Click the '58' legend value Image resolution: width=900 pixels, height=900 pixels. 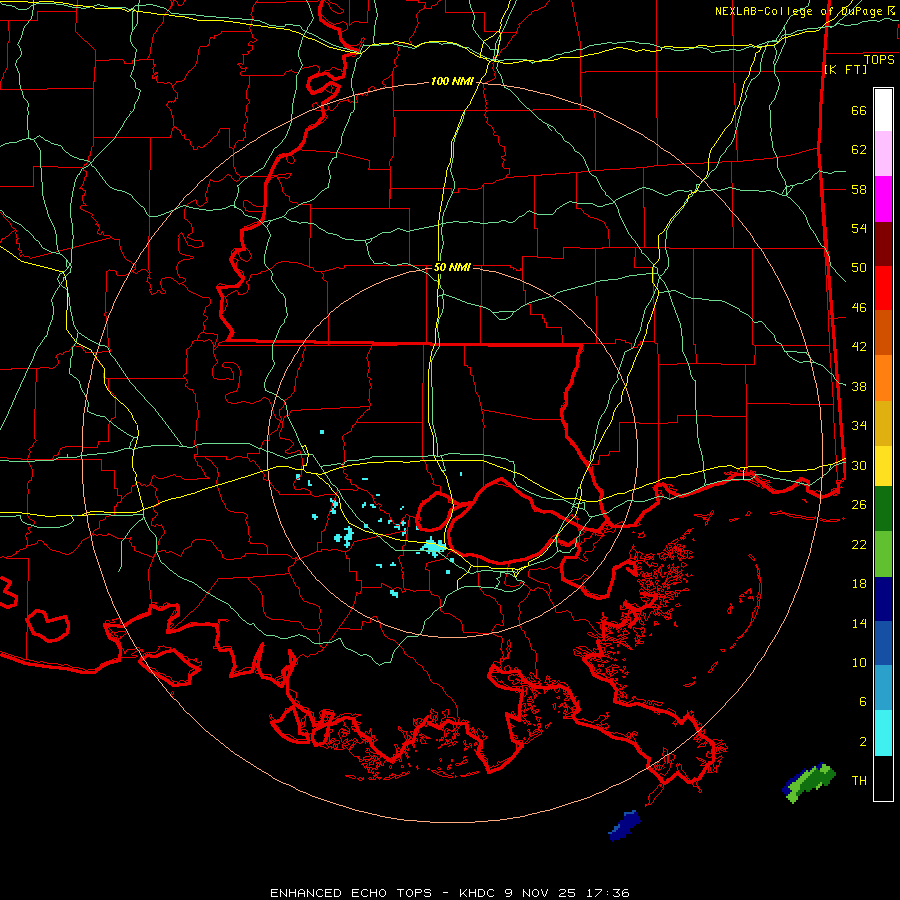point(859,189)
